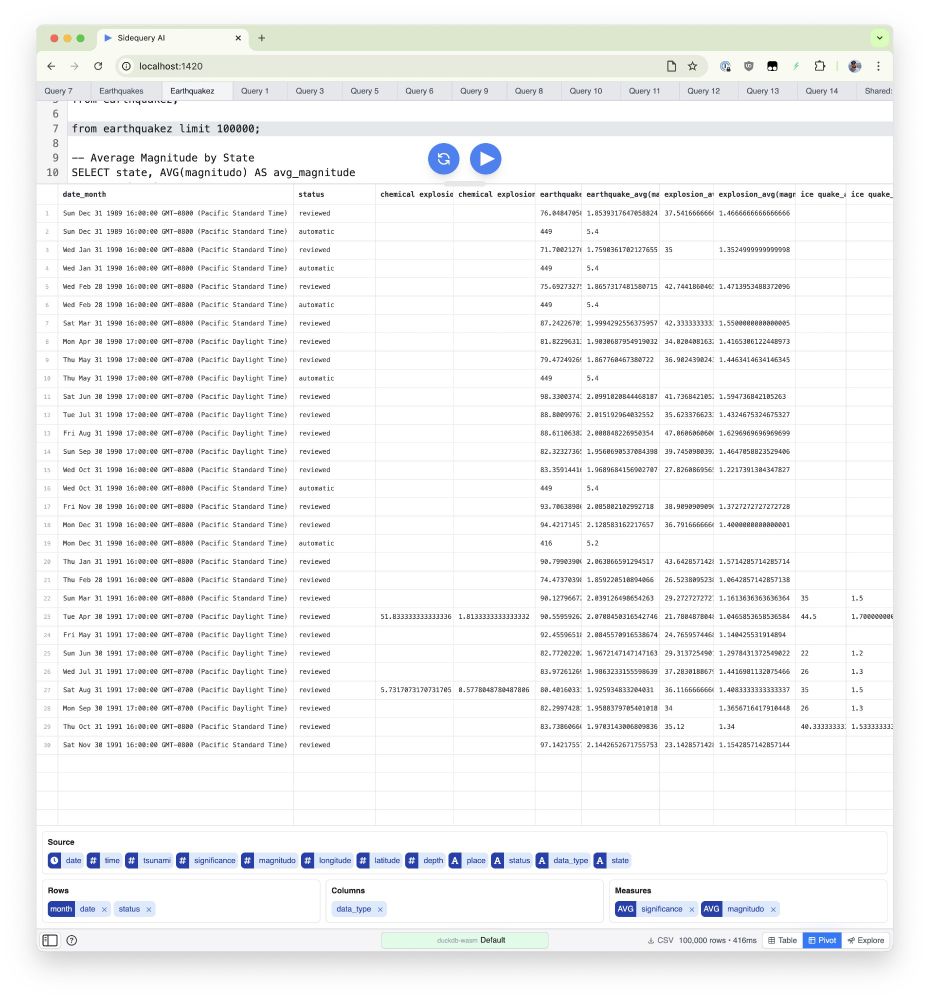Pick the longitude source field chip
This screenshot has width=929, height=1000.
327,860
